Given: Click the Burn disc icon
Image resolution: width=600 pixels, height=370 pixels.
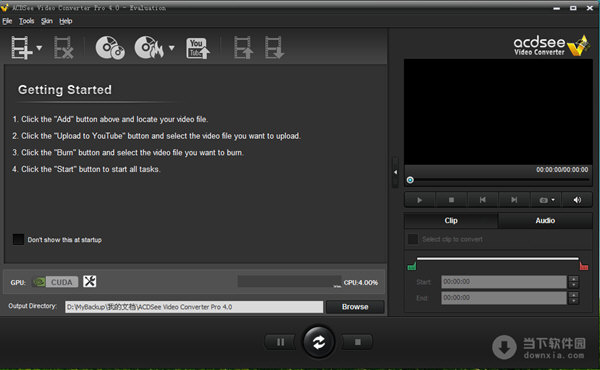Looking at the screenshot, I should pos(149,48).
